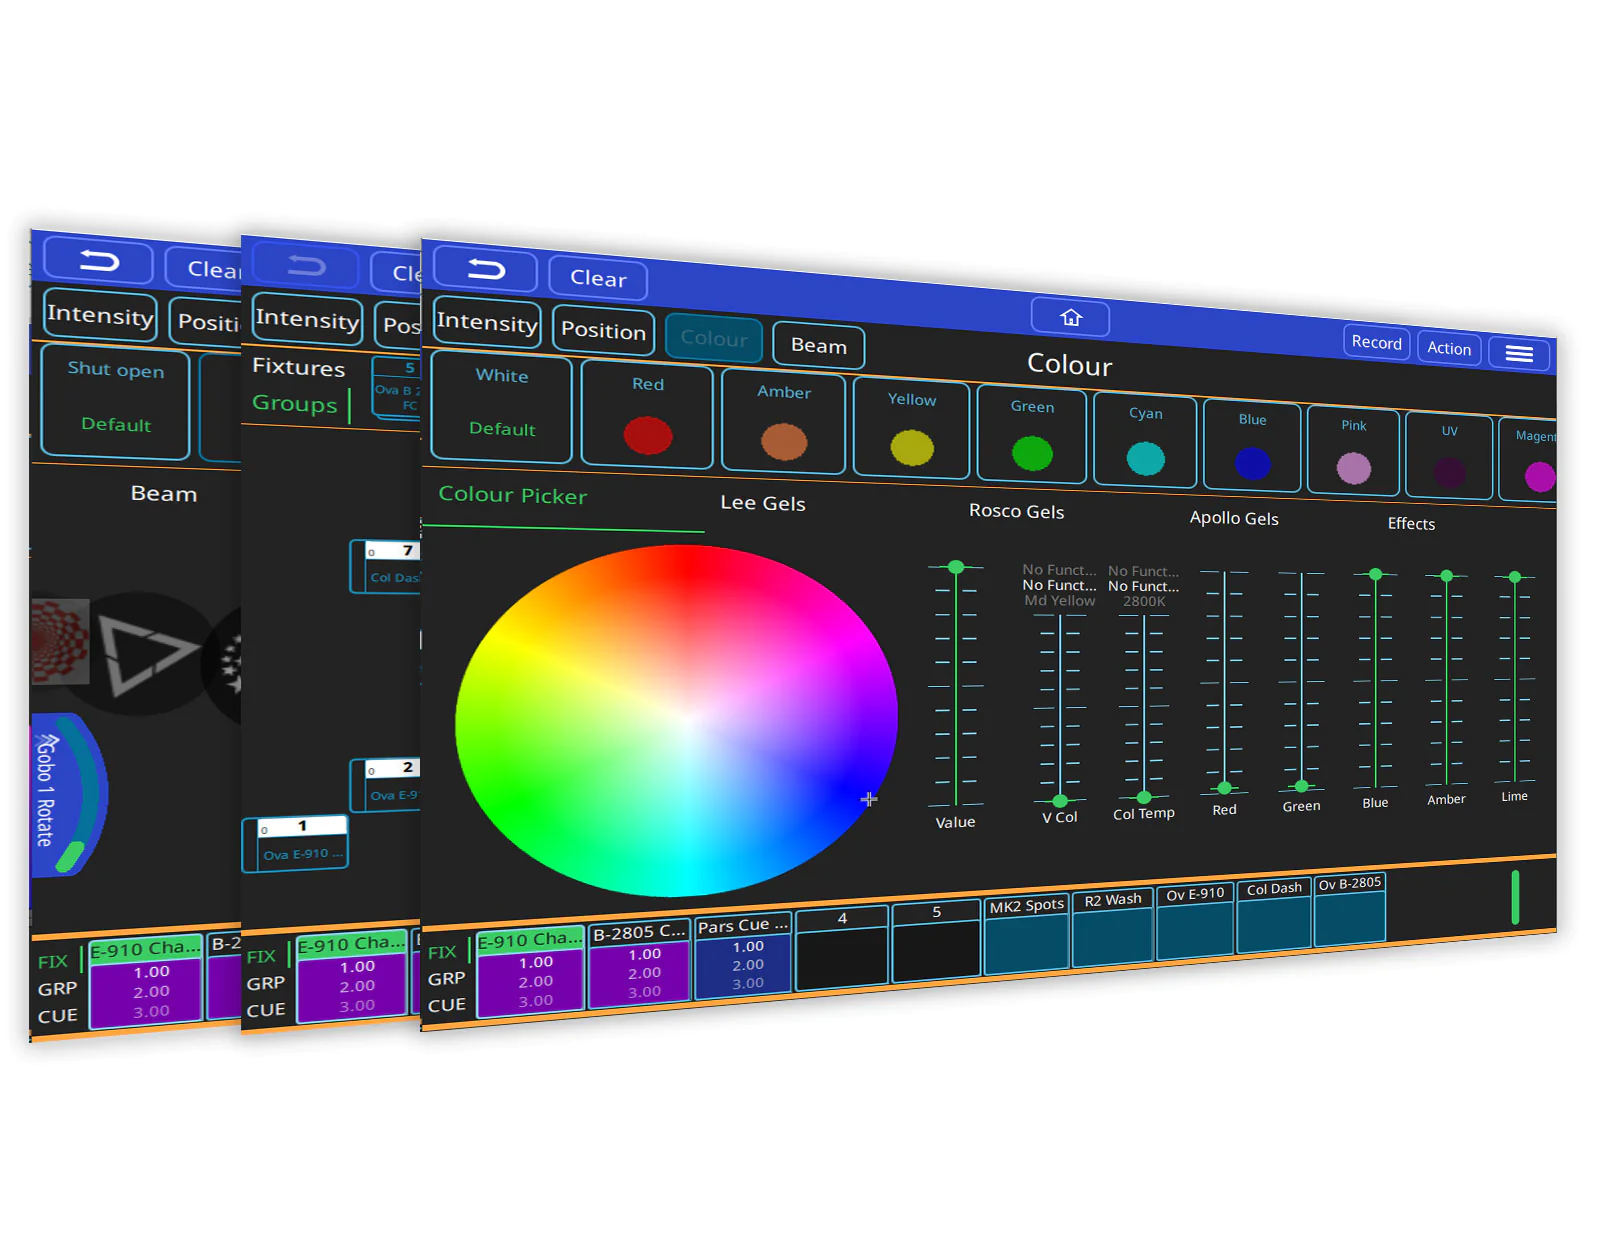Select the Green colour preset
The height and width of the screenshot is (1236, 1600).
point(1032,434)
